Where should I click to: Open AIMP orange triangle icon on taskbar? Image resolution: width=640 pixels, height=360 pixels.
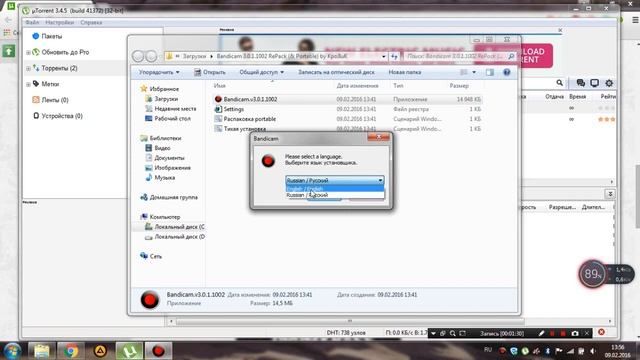pyautogui.click(x=100, y=351)
